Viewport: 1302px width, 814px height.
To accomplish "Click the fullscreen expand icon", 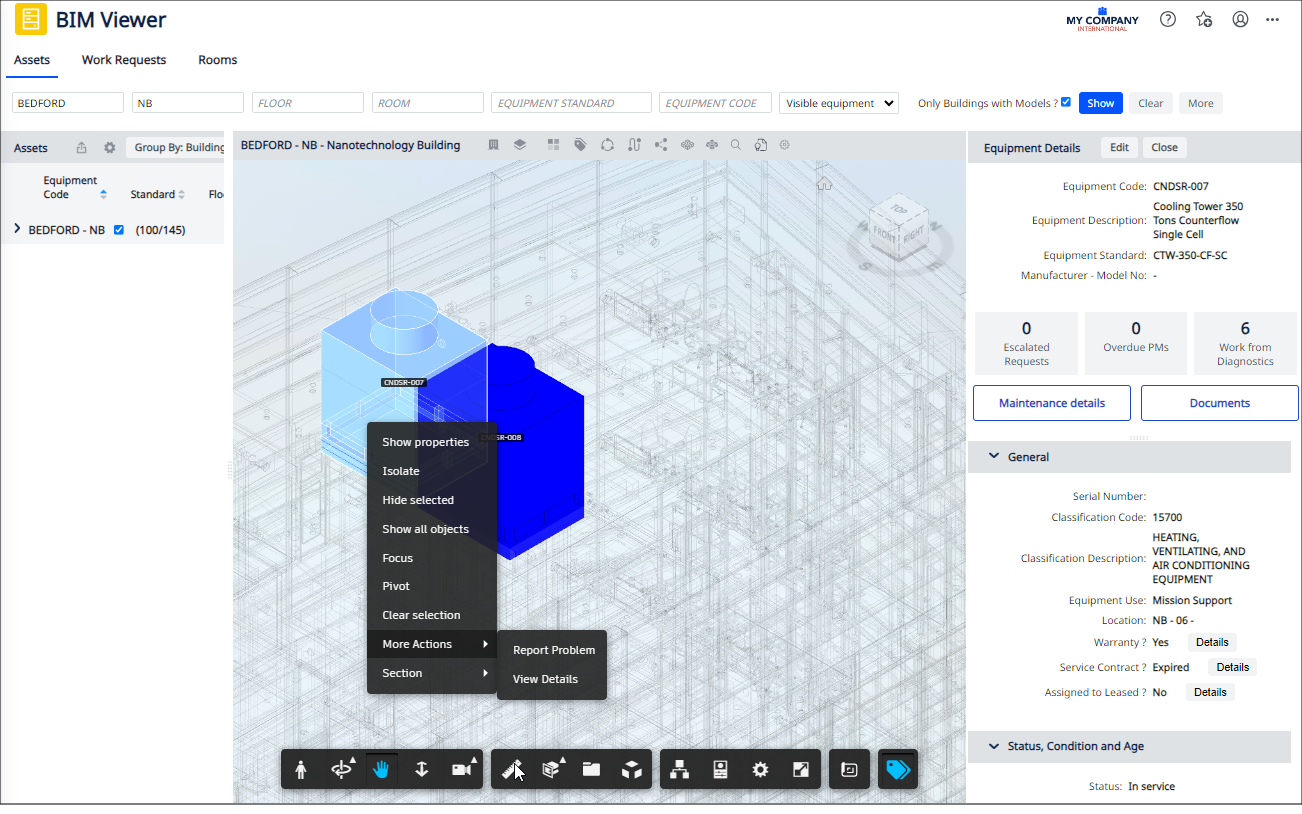I will 800,769.
